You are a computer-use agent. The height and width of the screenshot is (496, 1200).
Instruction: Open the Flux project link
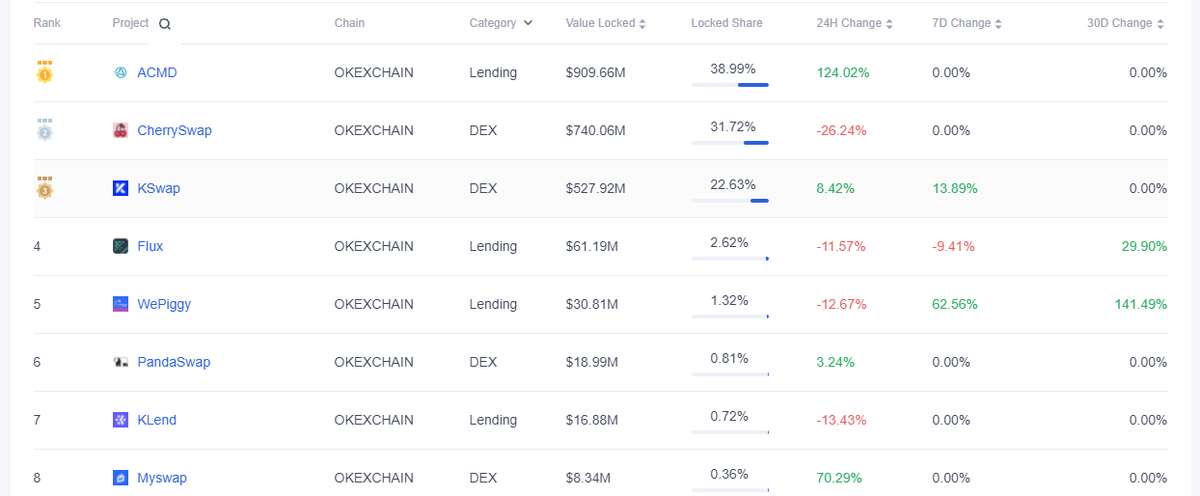click(150, 246)
